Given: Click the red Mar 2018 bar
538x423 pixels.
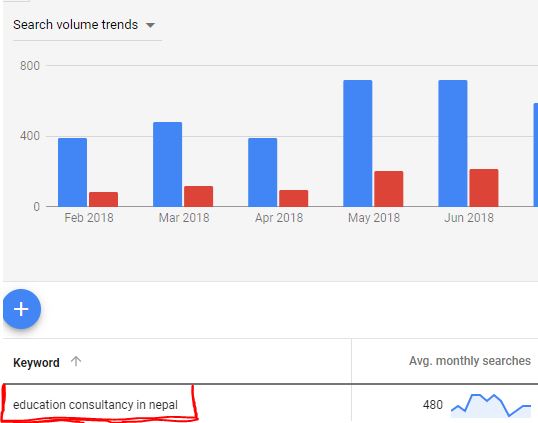Looking at the screenshot, I should click(198, 196).
